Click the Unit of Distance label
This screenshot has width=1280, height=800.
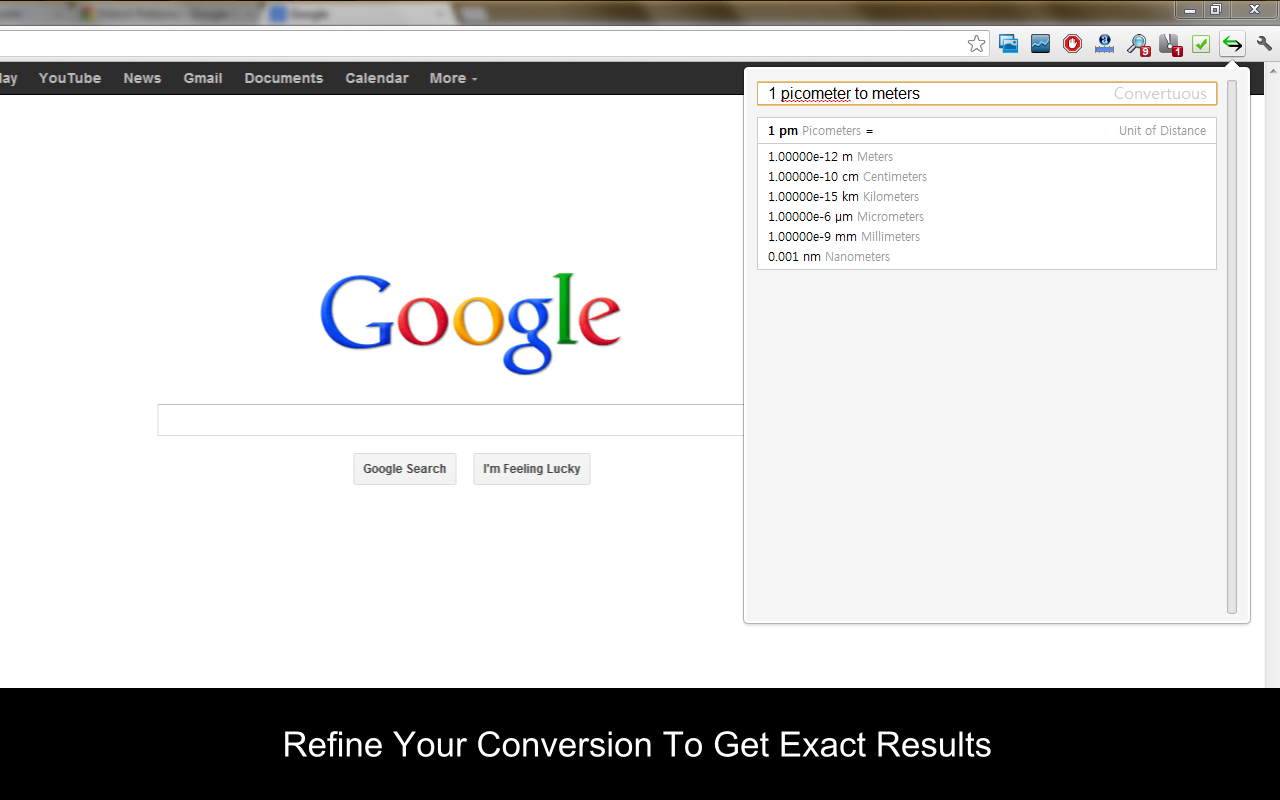[1162, 131]
